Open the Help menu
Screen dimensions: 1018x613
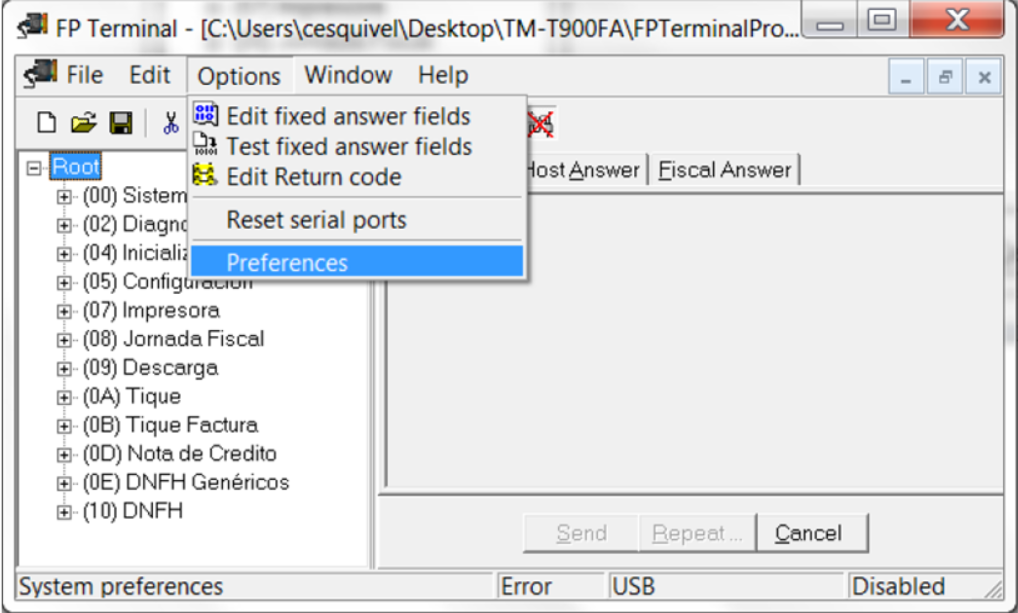pyautogui.click(x=443, y=75)
